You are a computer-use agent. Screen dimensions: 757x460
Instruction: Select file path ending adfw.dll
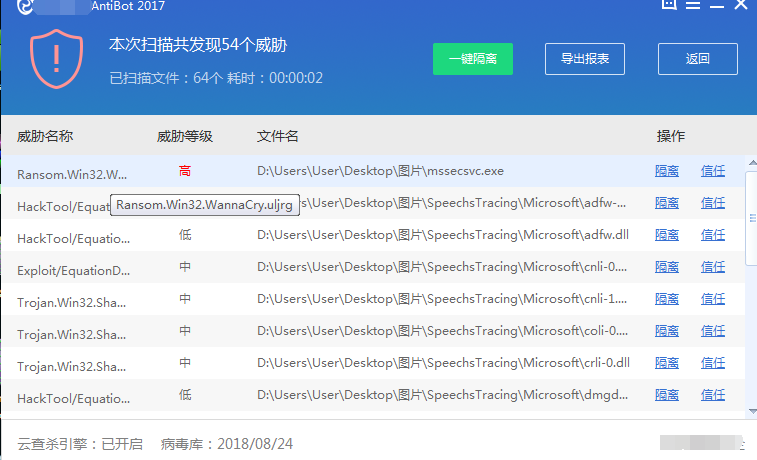pyautogui.click(x=443, y=235)
